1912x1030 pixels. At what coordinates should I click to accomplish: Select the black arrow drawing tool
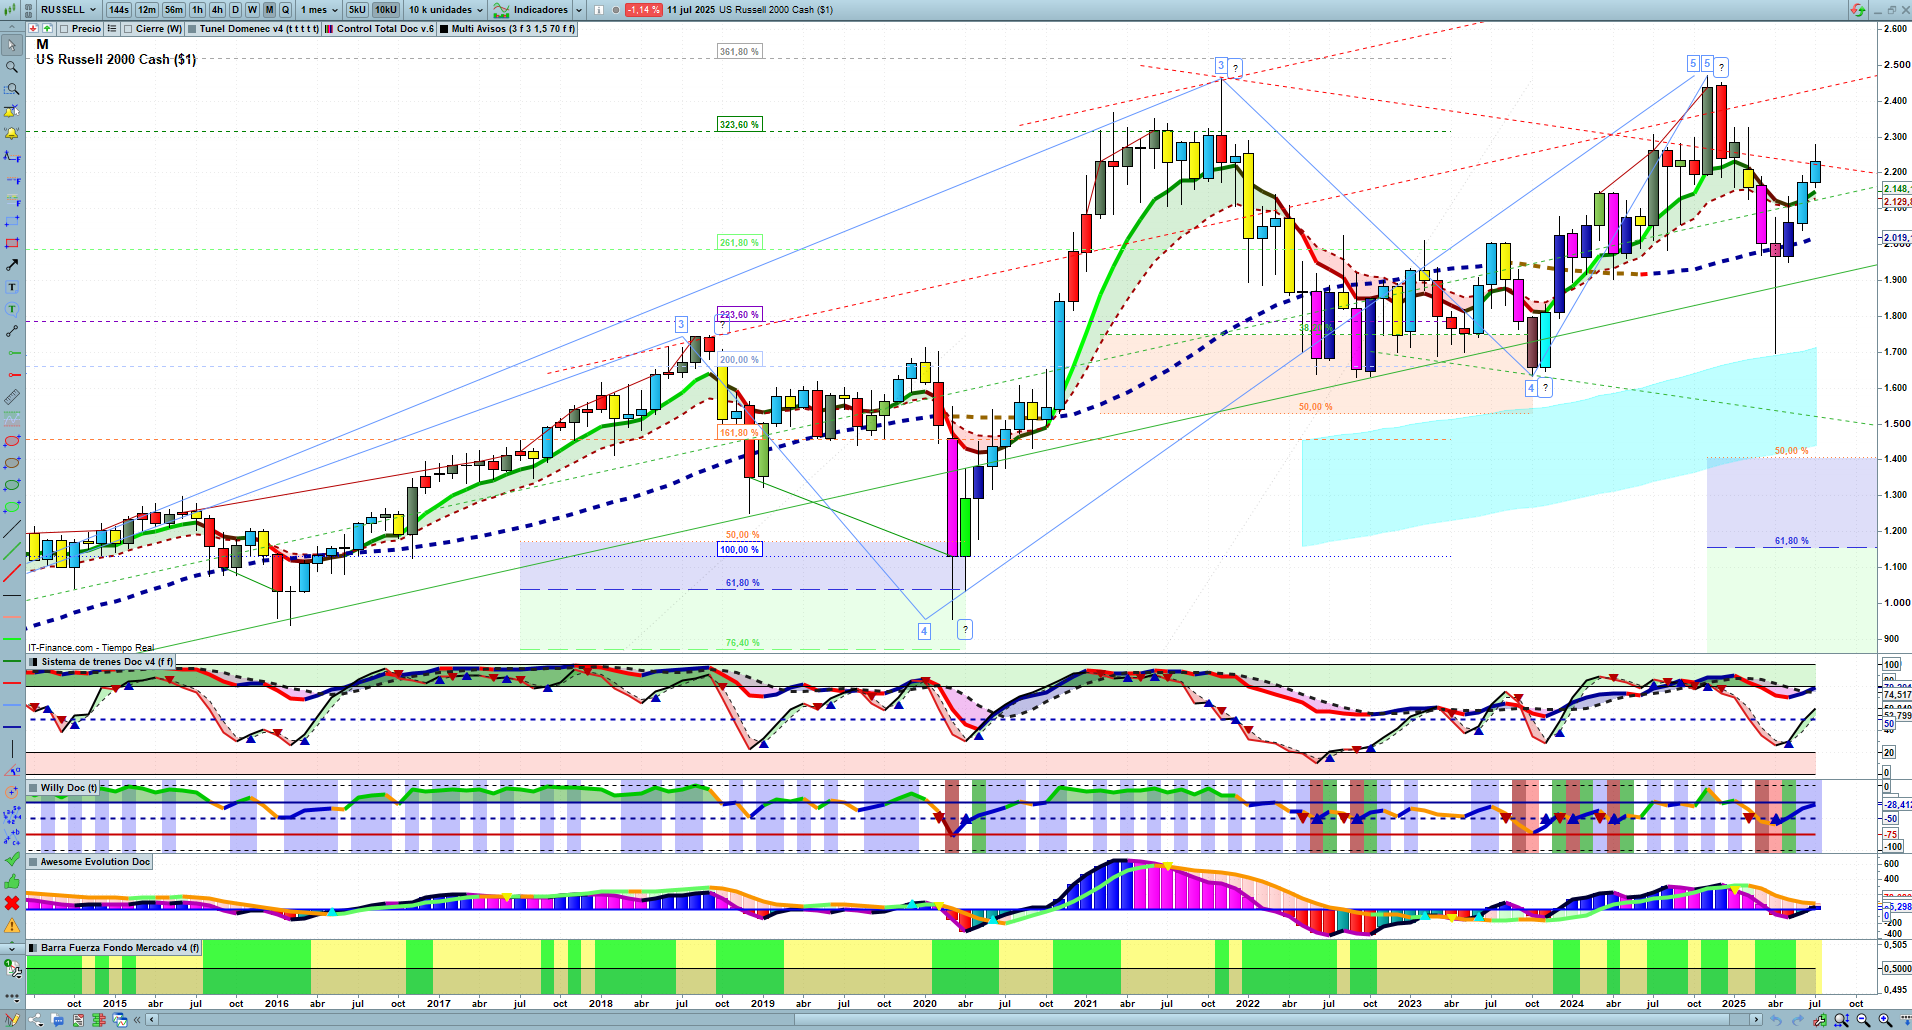tap(12, 265)
